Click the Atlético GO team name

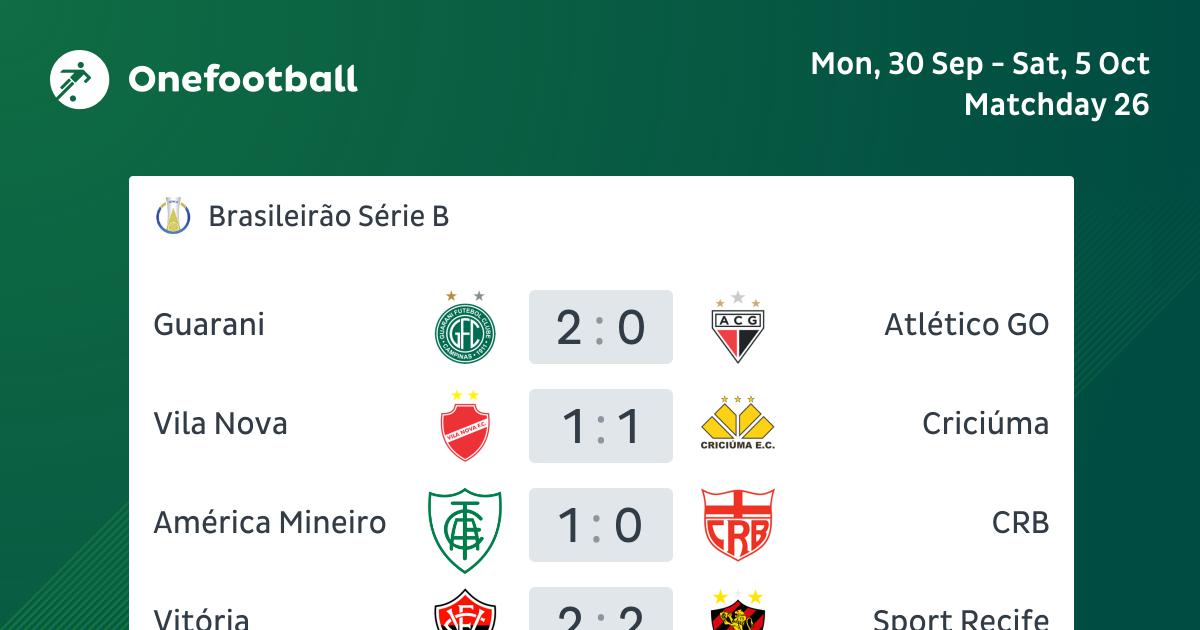[967, 325]
